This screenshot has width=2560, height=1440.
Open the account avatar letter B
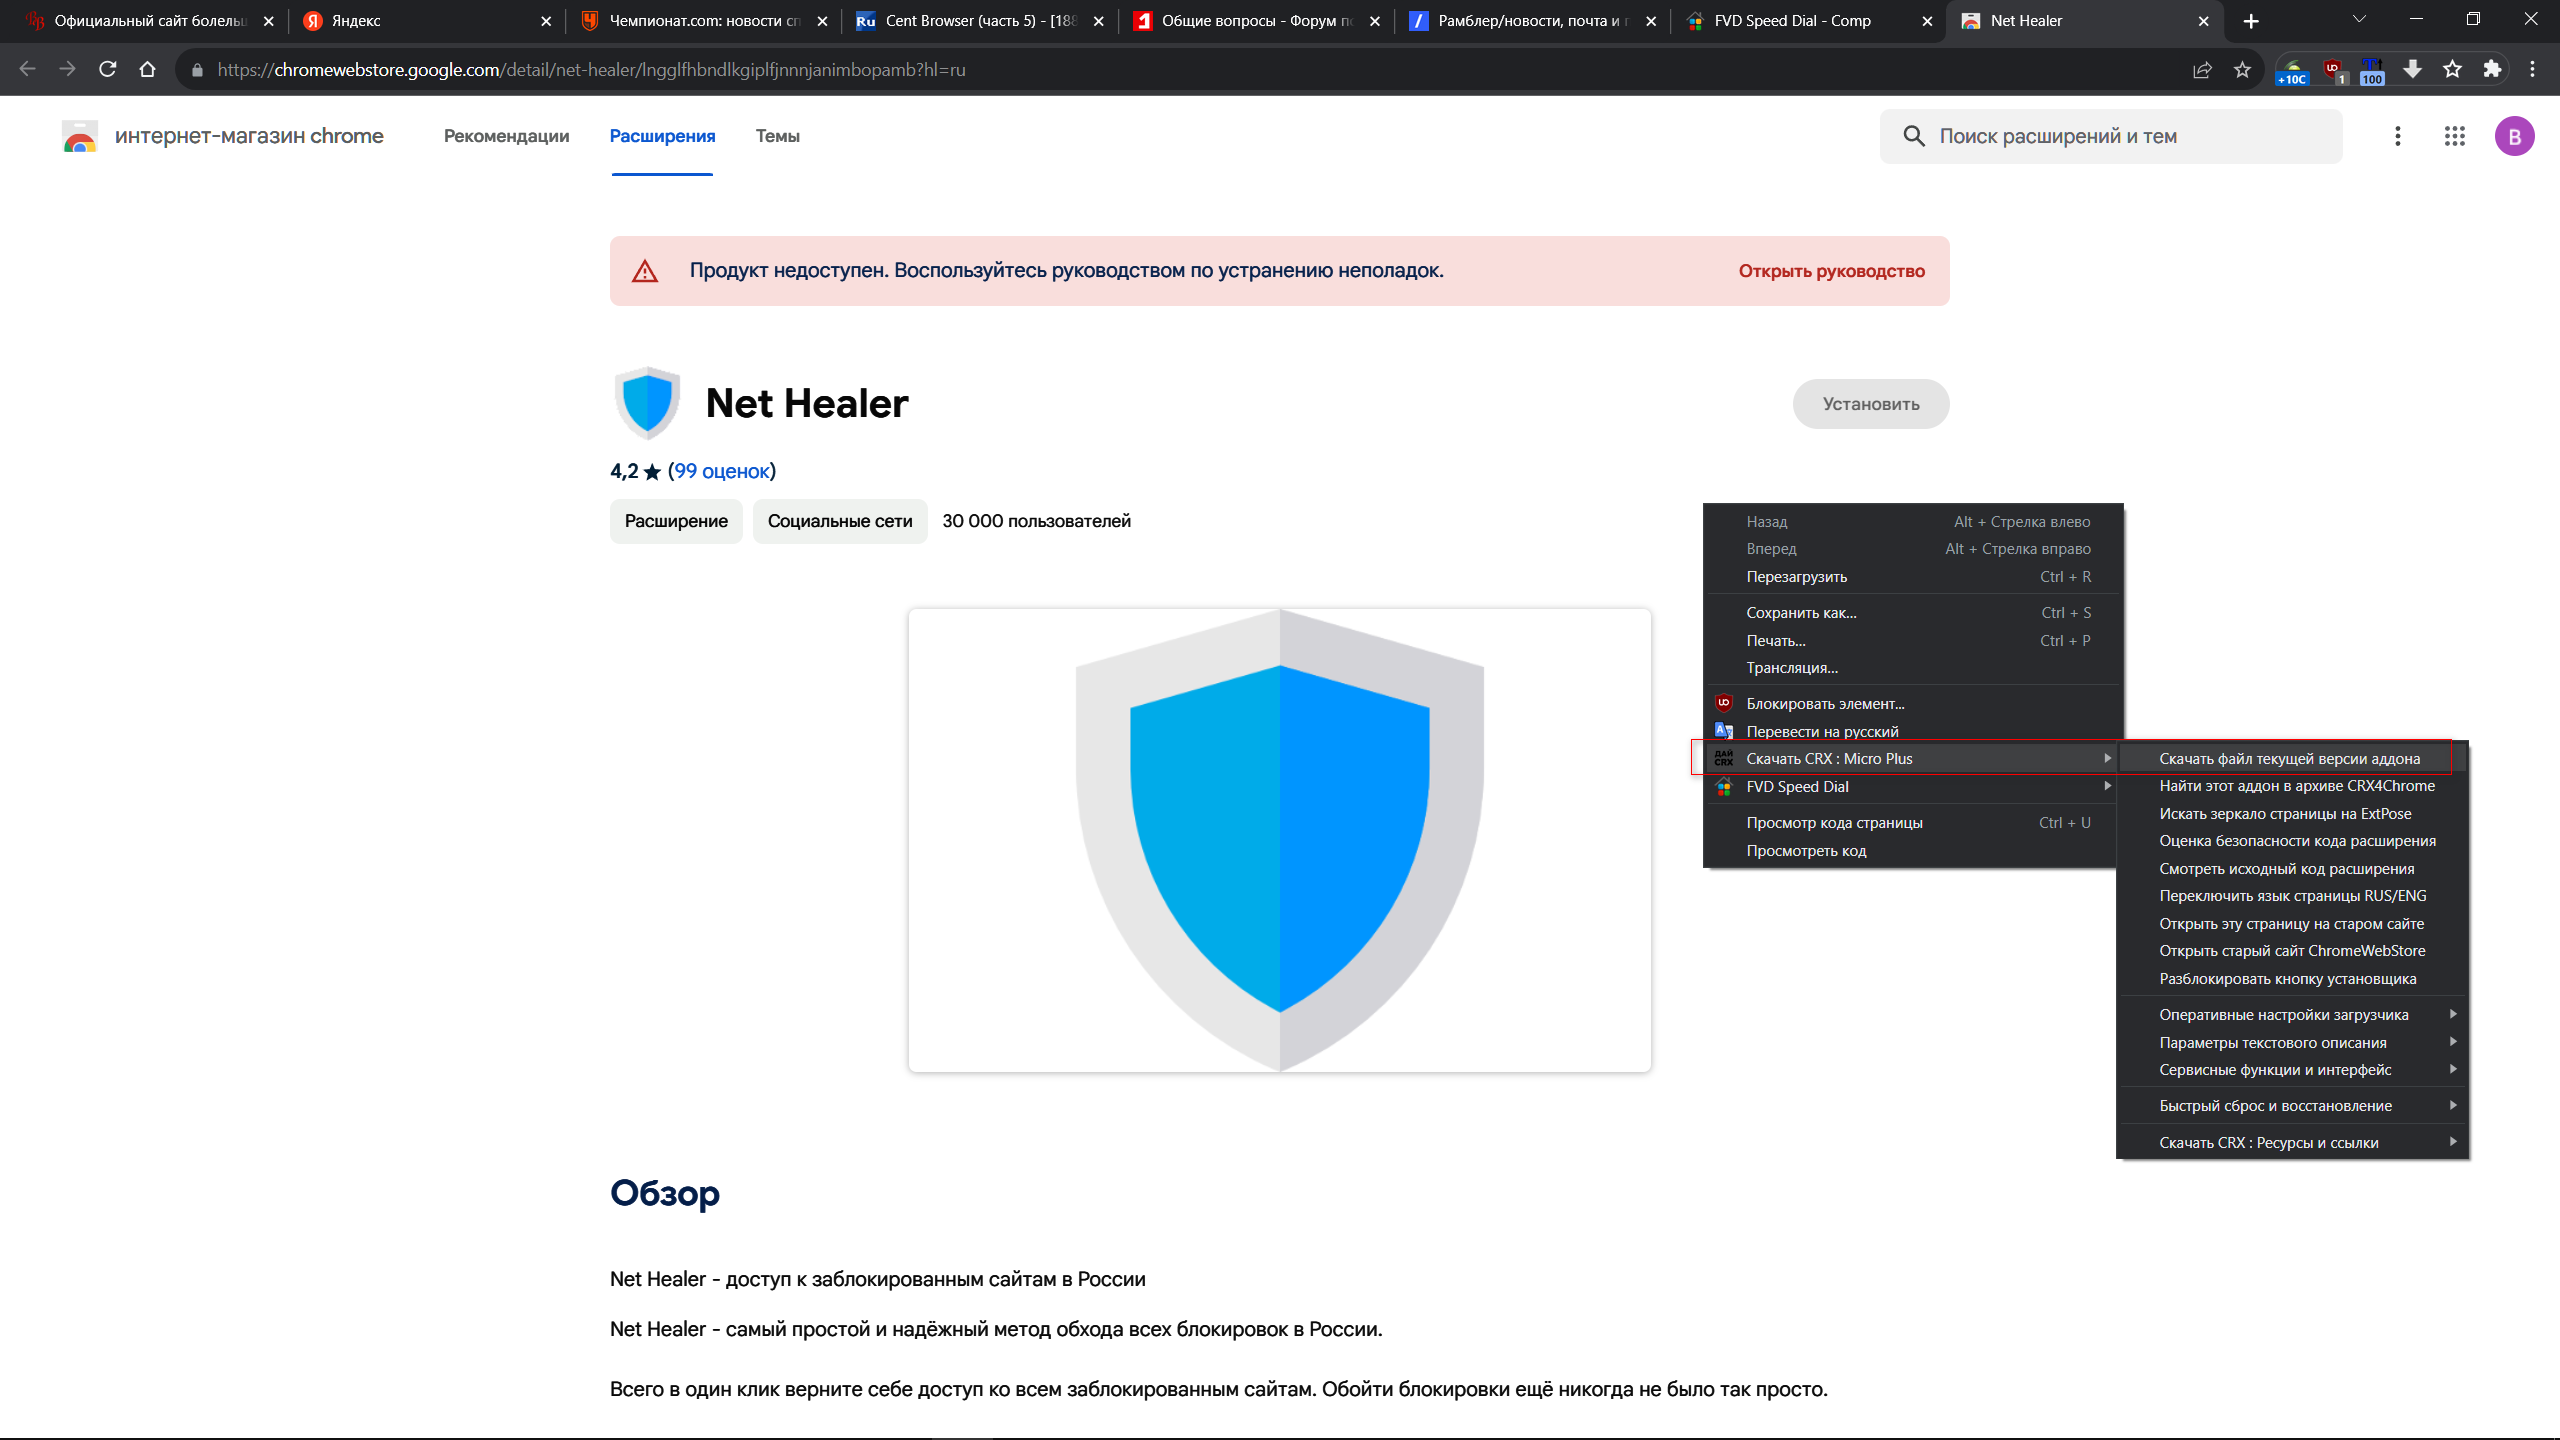point(2514,136)
